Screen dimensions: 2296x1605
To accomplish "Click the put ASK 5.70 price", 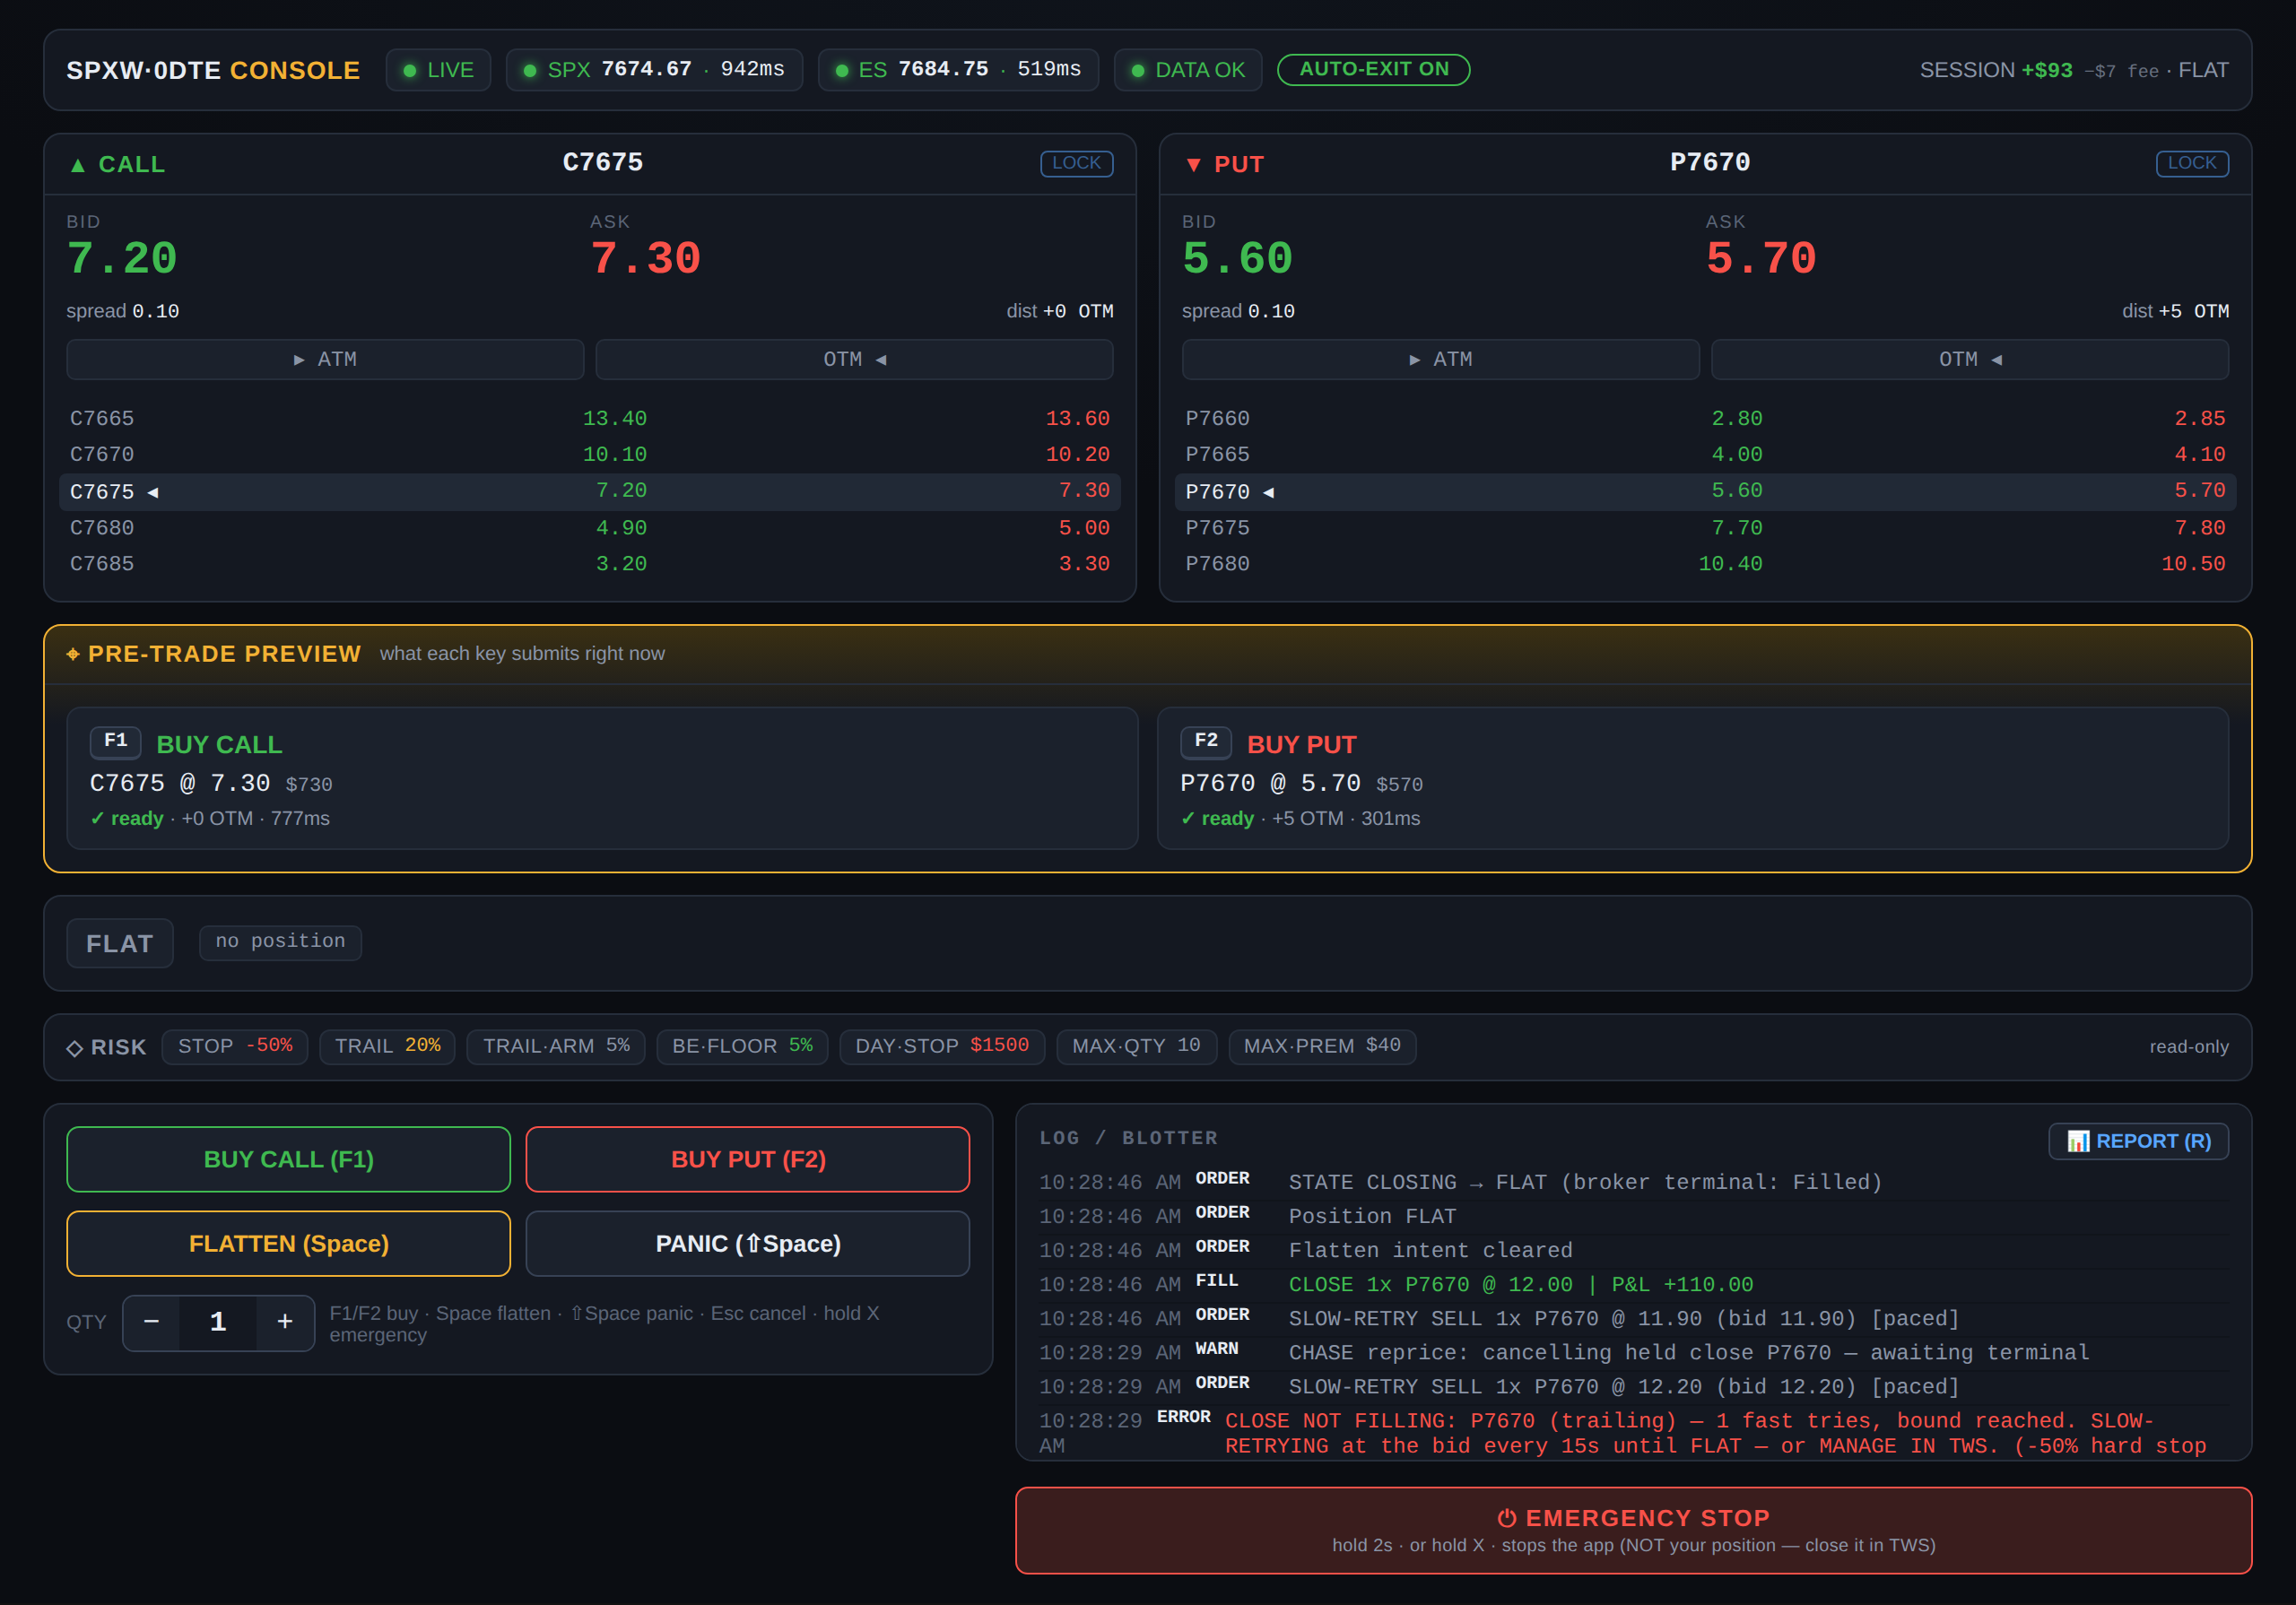I will click(1761, 259).
